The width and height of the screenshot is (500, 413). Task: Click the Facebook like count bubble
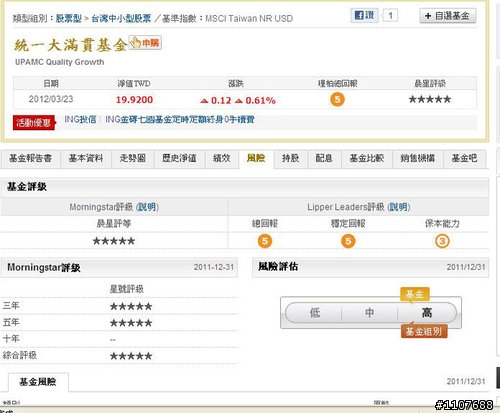coord(390,15)
